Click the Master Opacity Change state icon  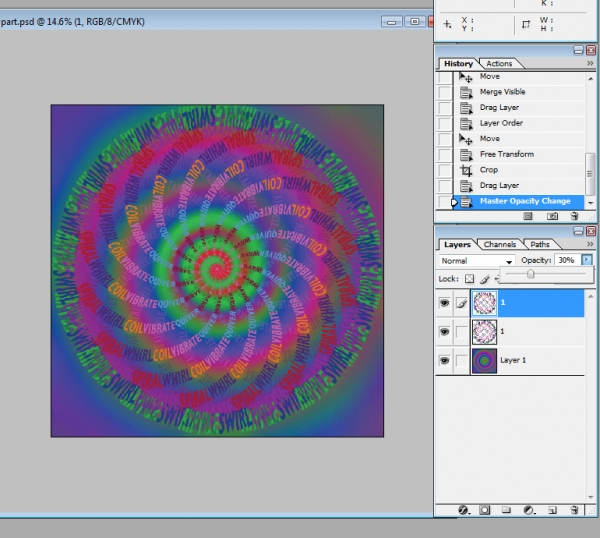coord(466,202)
